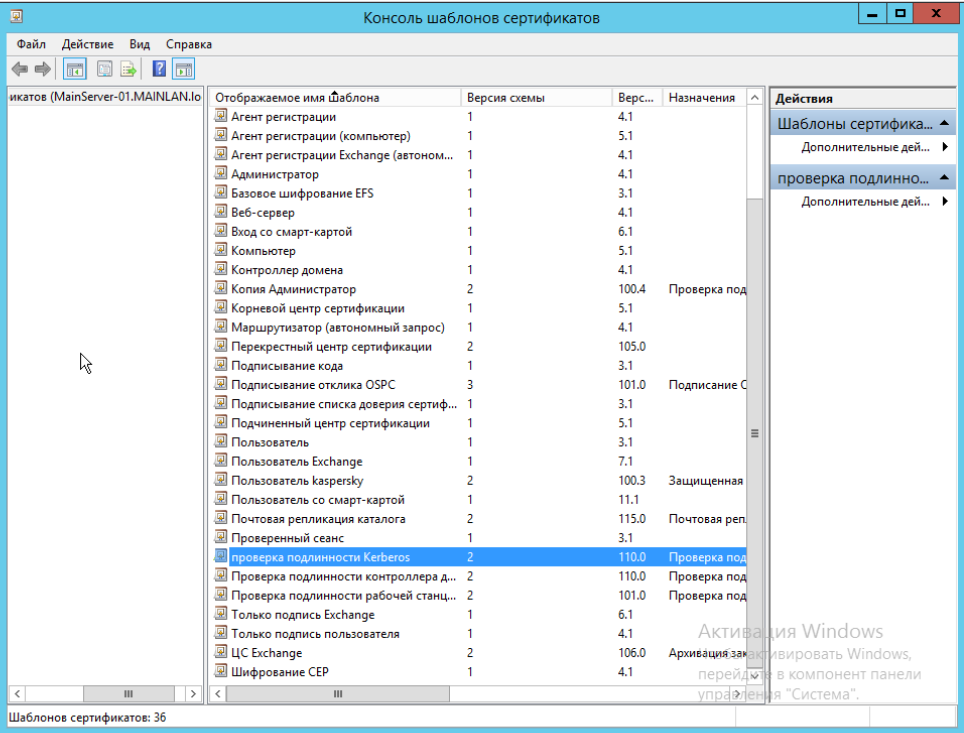Viewport: 964px width, 733px height.
Task: Click the Back arrow toolbar icon
Action: pos(19,69)
